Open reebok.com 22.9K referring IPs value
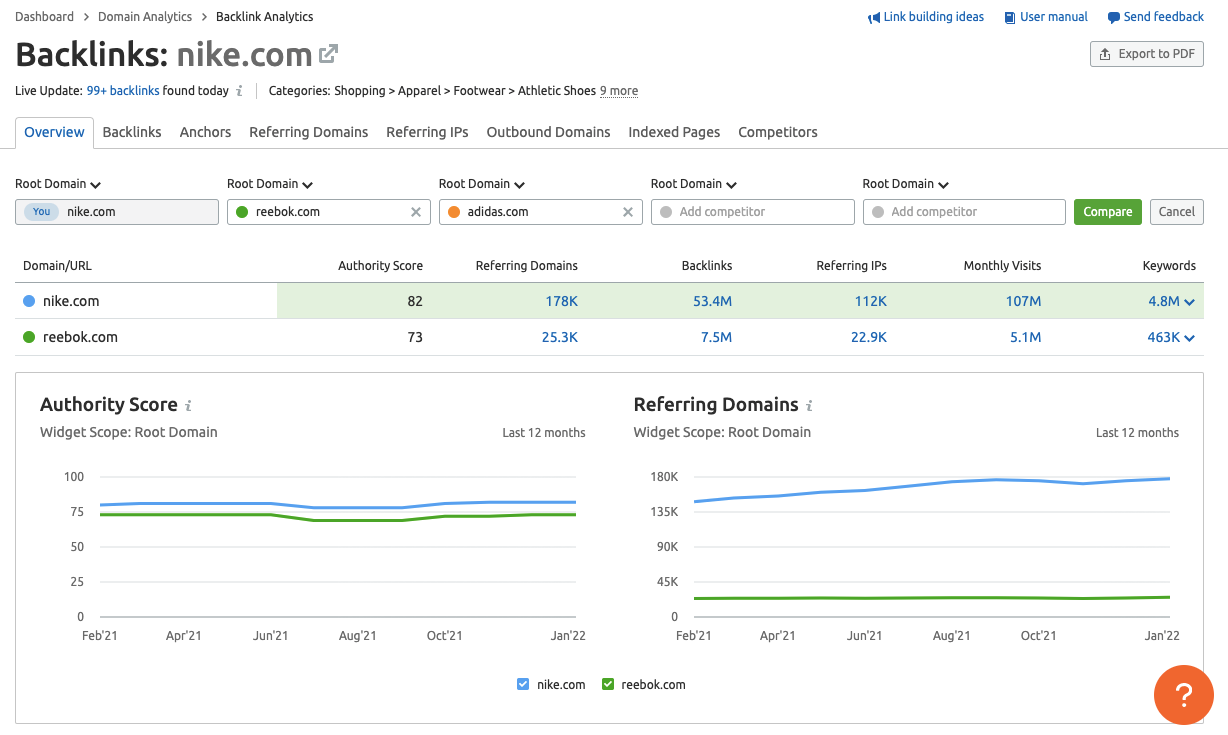The width and height of the screenshot is (1228, 735). coord(869,337)
